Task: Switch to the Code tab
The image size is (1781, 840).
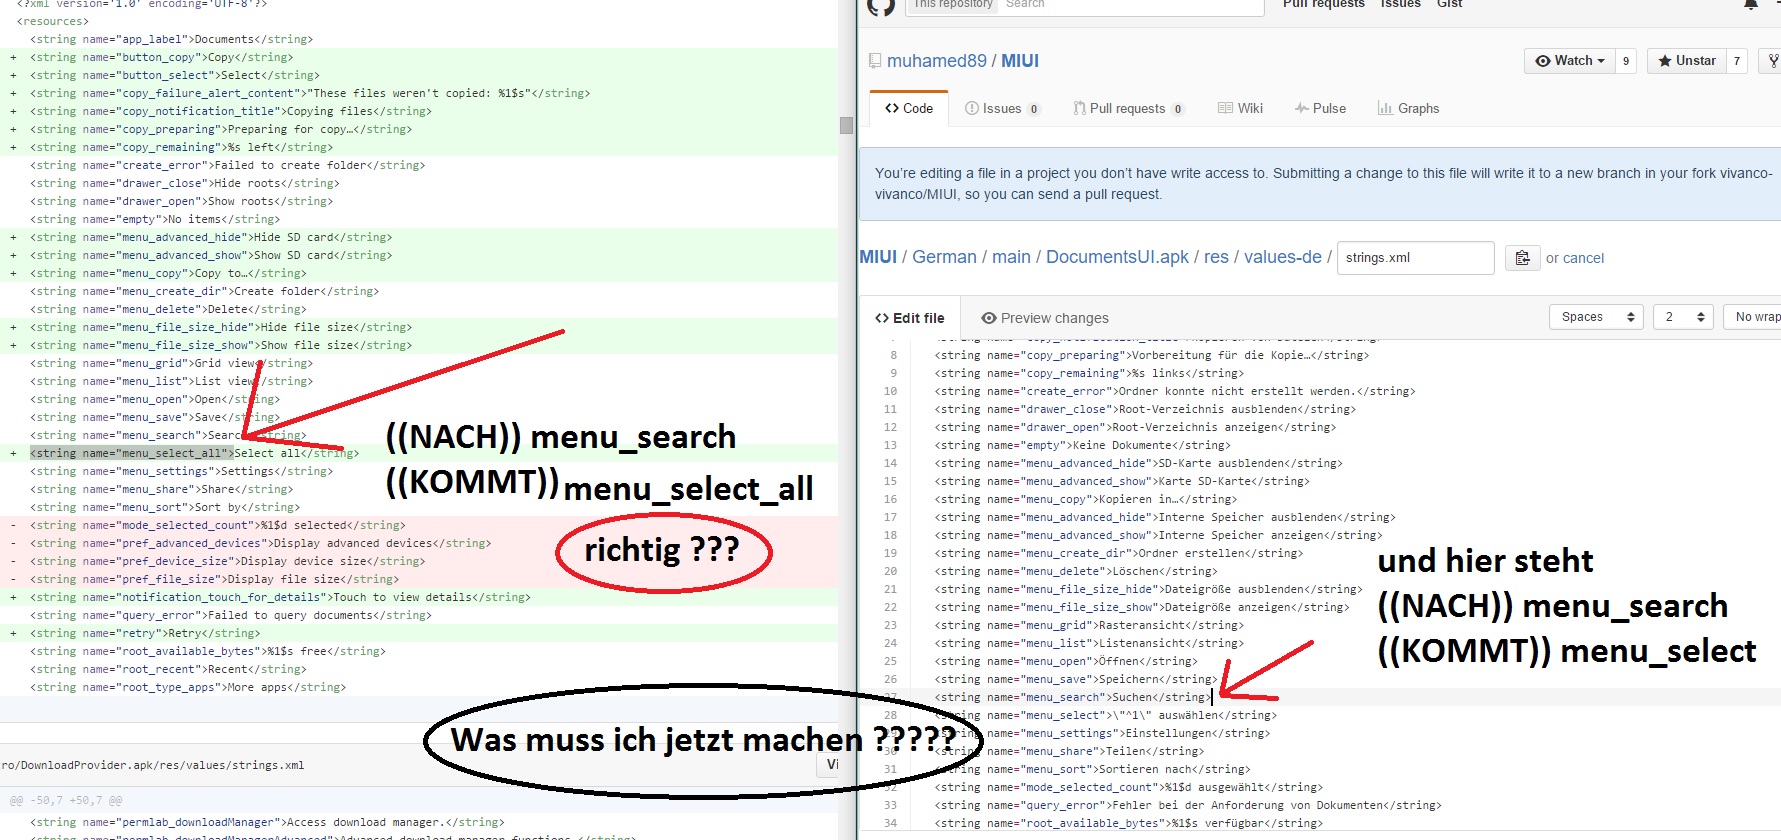Action: 909,108
